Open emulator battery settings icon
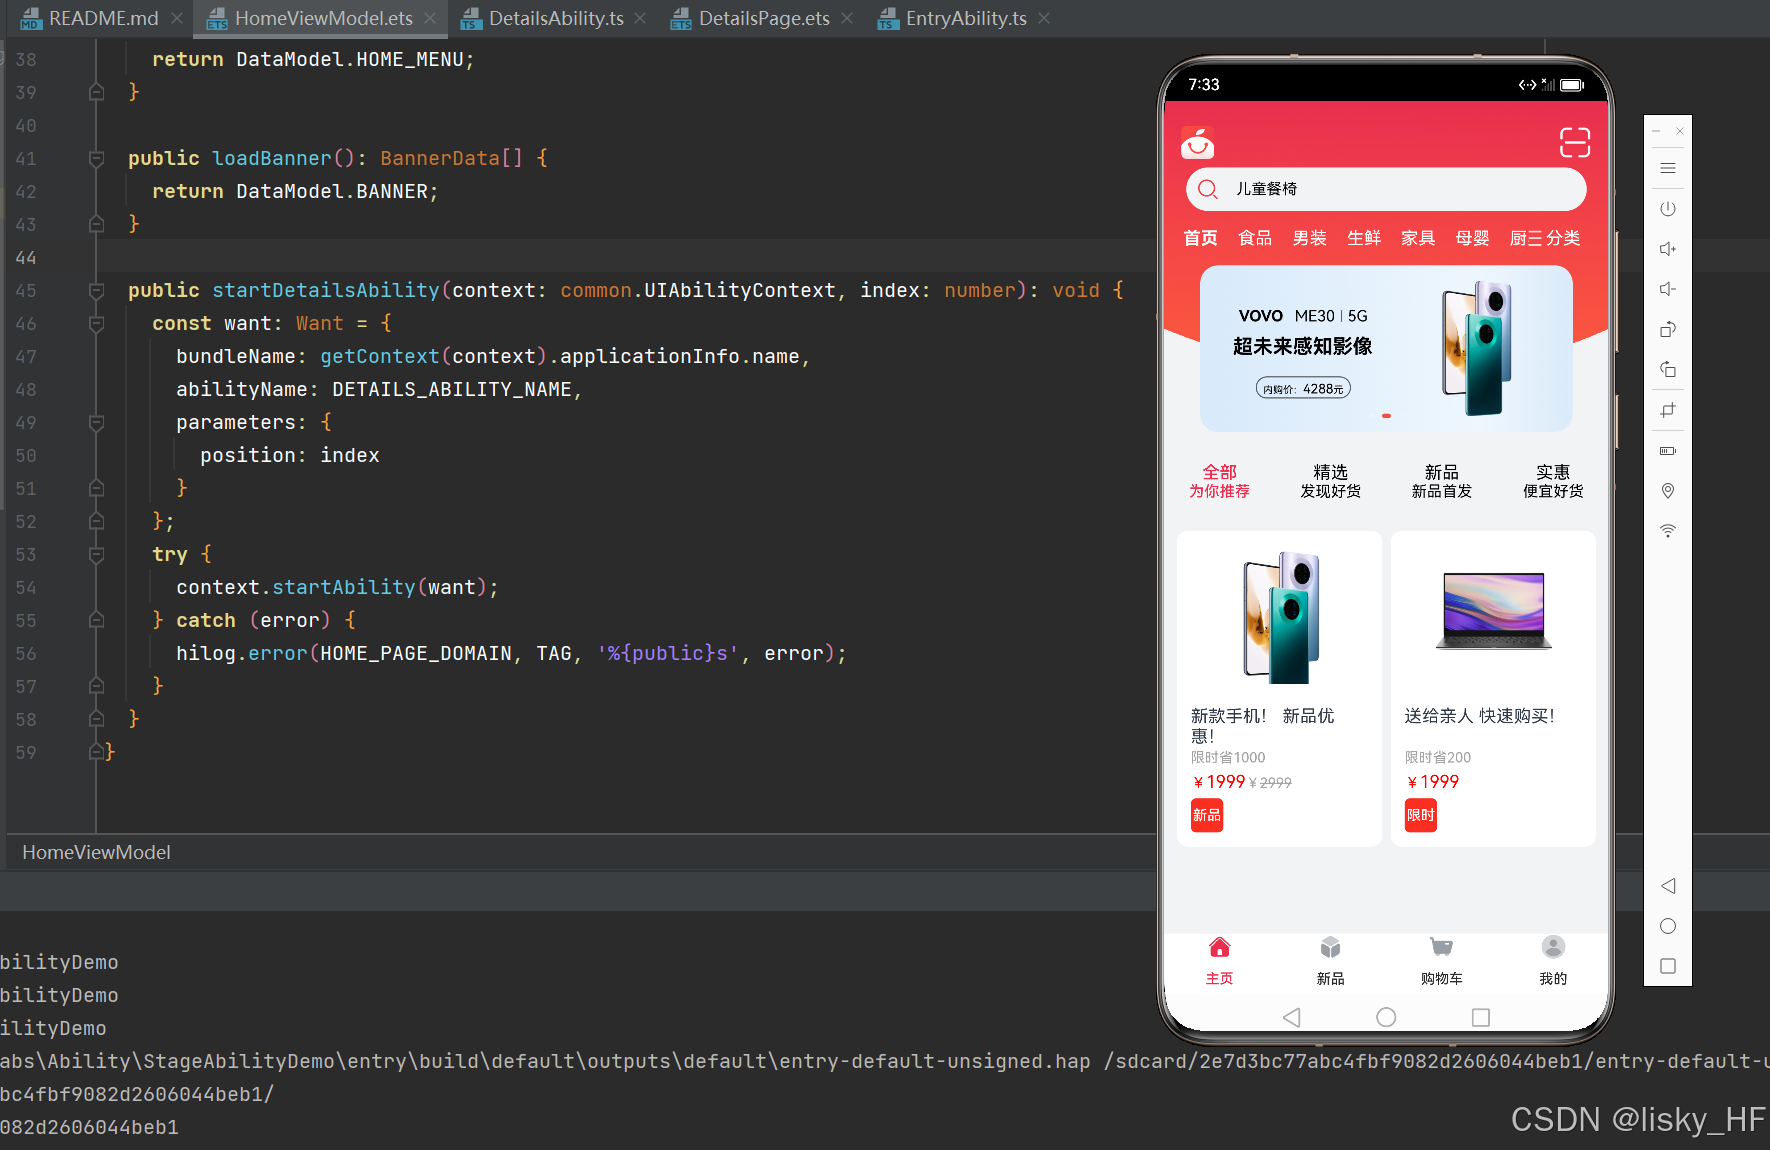The height and width of the screenshot is (1150, 1770). pyautogui.click(x=1667, y=450)
